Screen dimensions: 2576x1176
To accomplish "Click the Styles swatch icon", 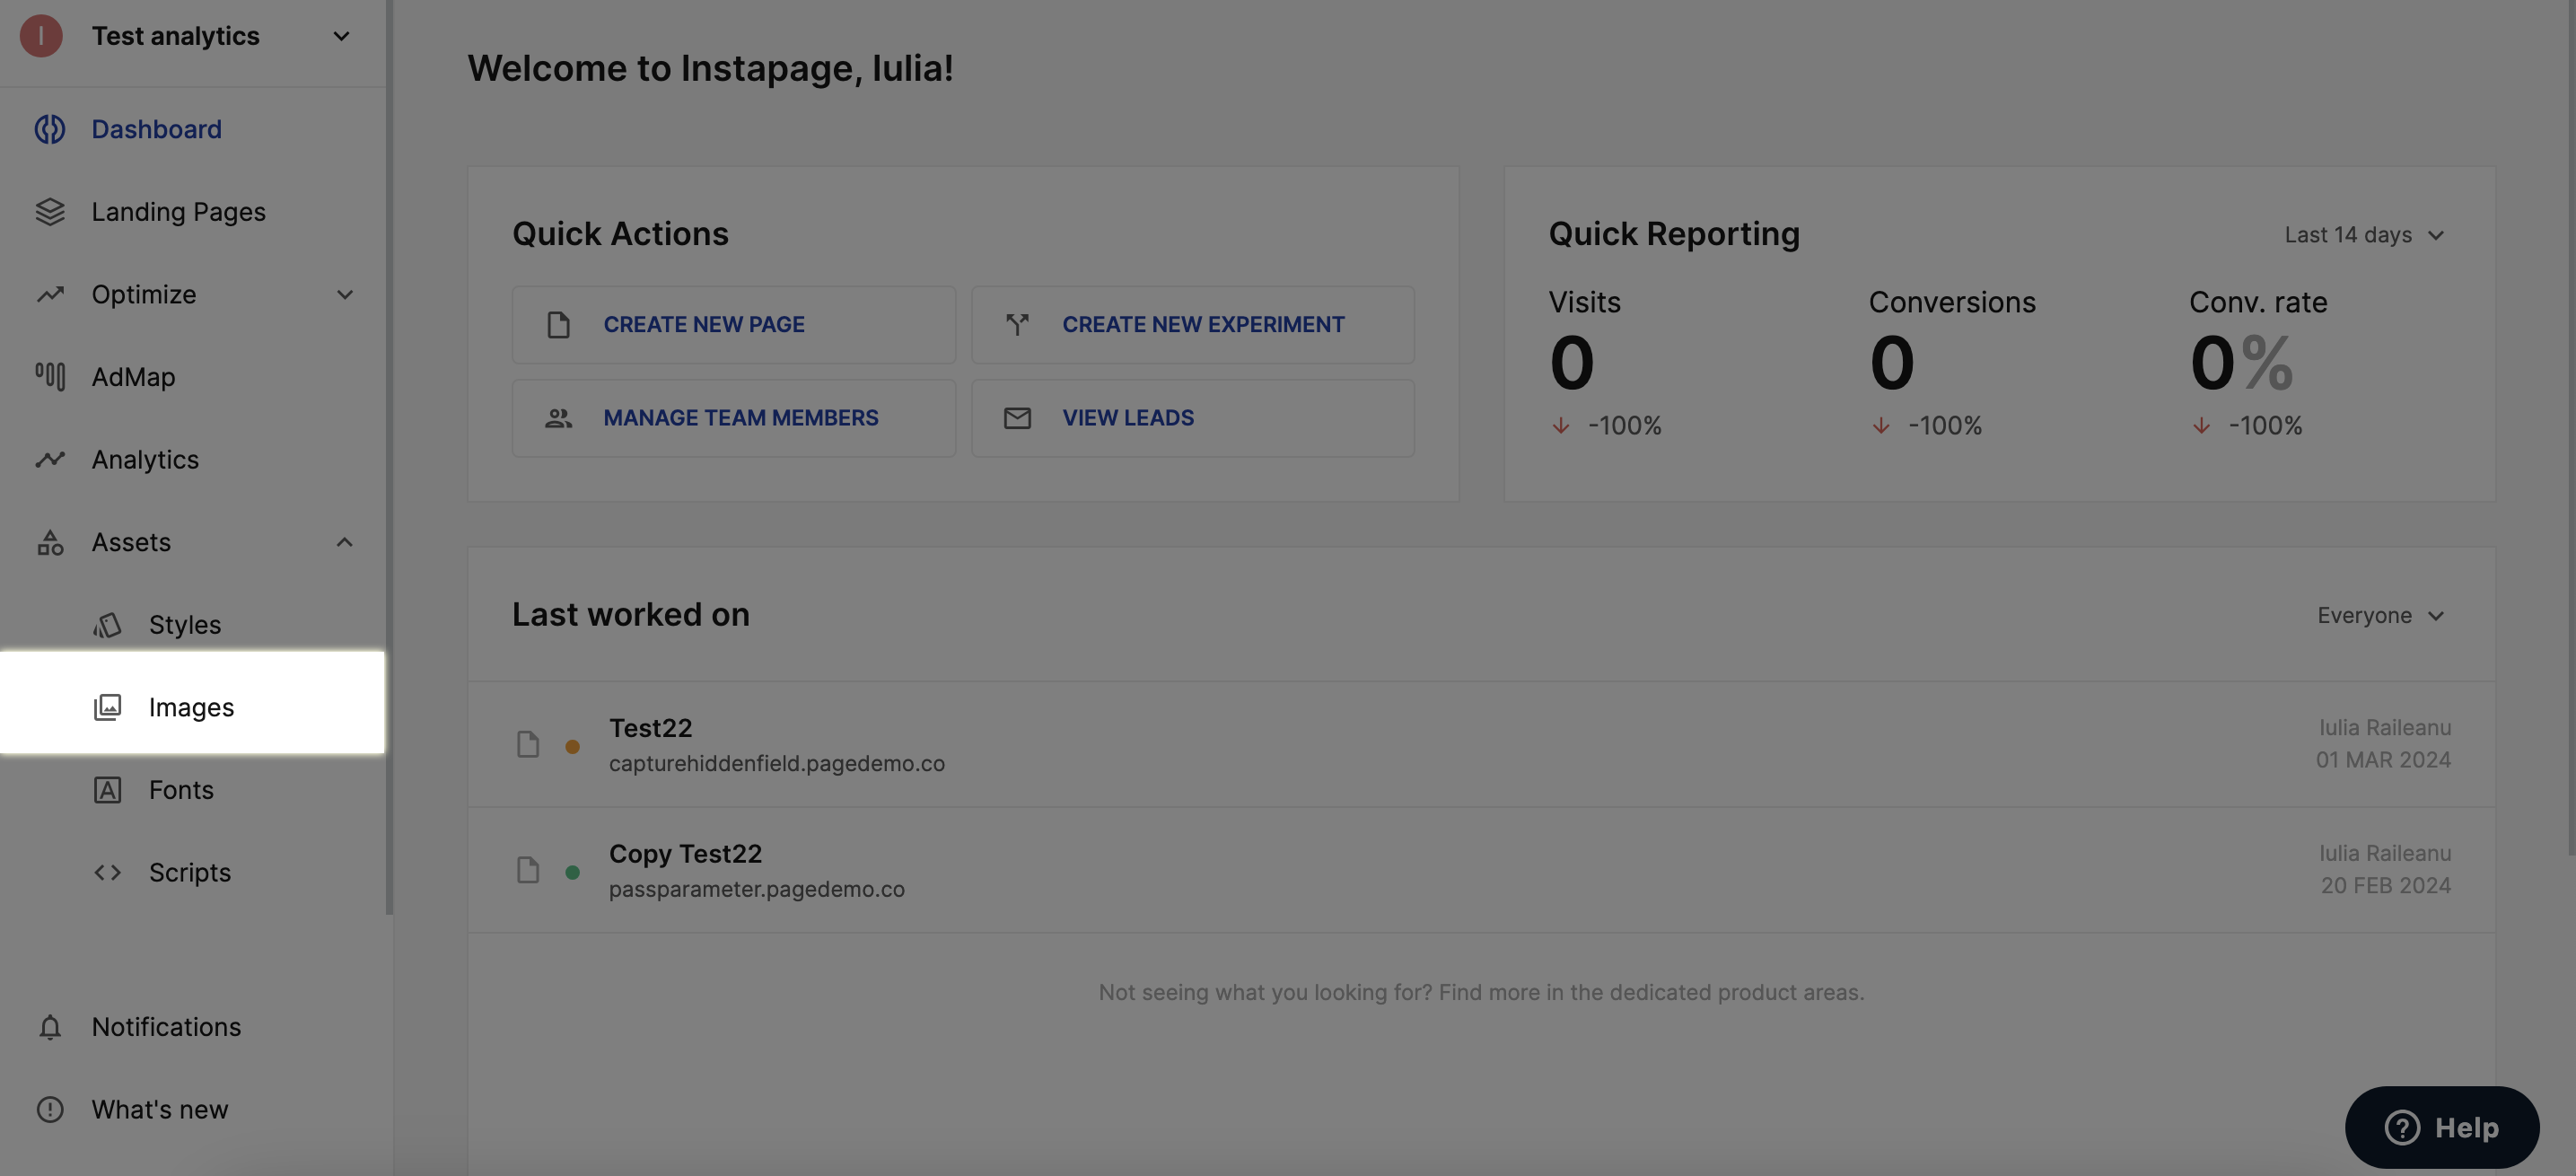I will tap(107, 625).
